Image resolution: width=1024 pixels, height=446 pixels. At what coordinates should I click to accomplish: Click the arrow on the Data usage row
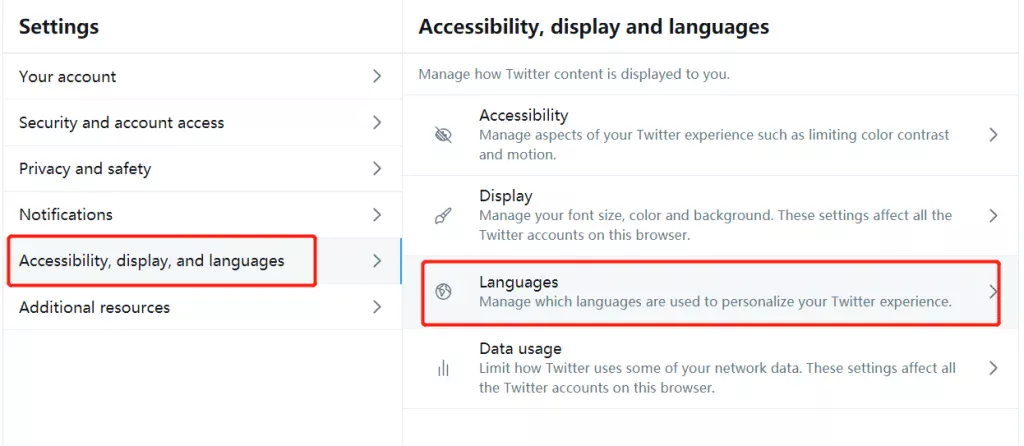pos(993,368)
